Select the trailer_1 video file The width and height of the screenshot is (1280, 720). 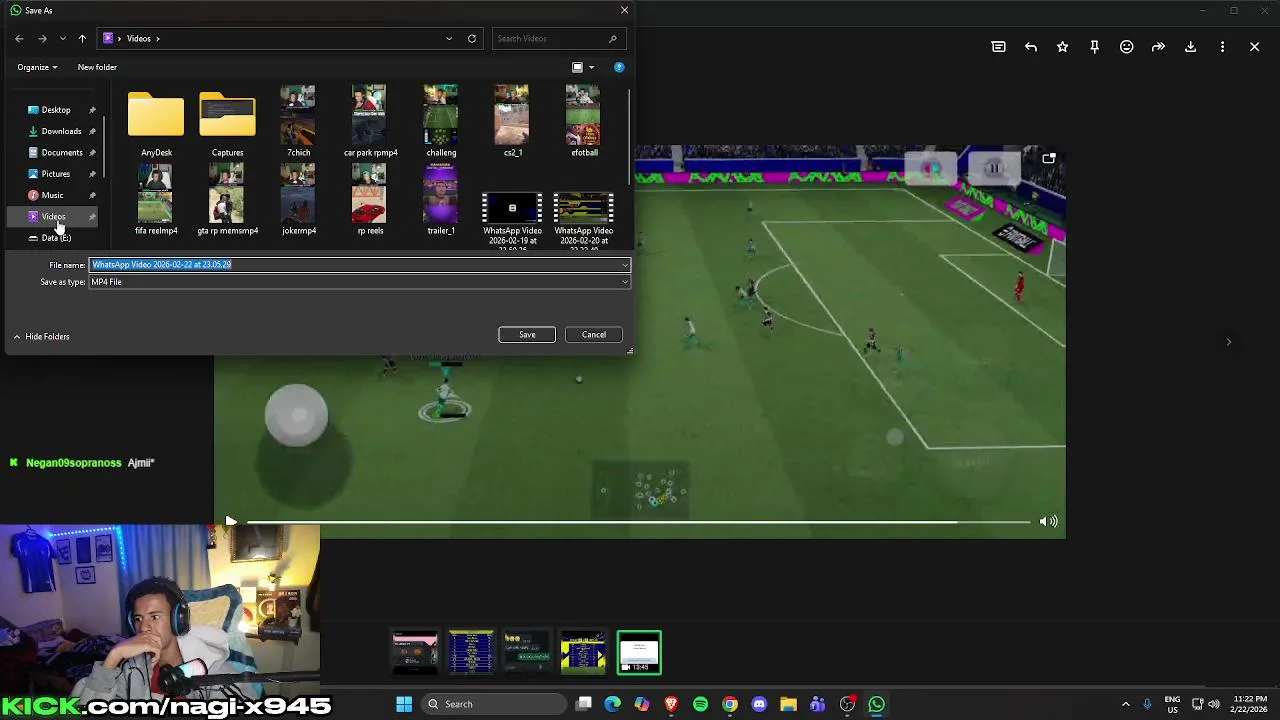pyautogui.click(x=441, y=200)
